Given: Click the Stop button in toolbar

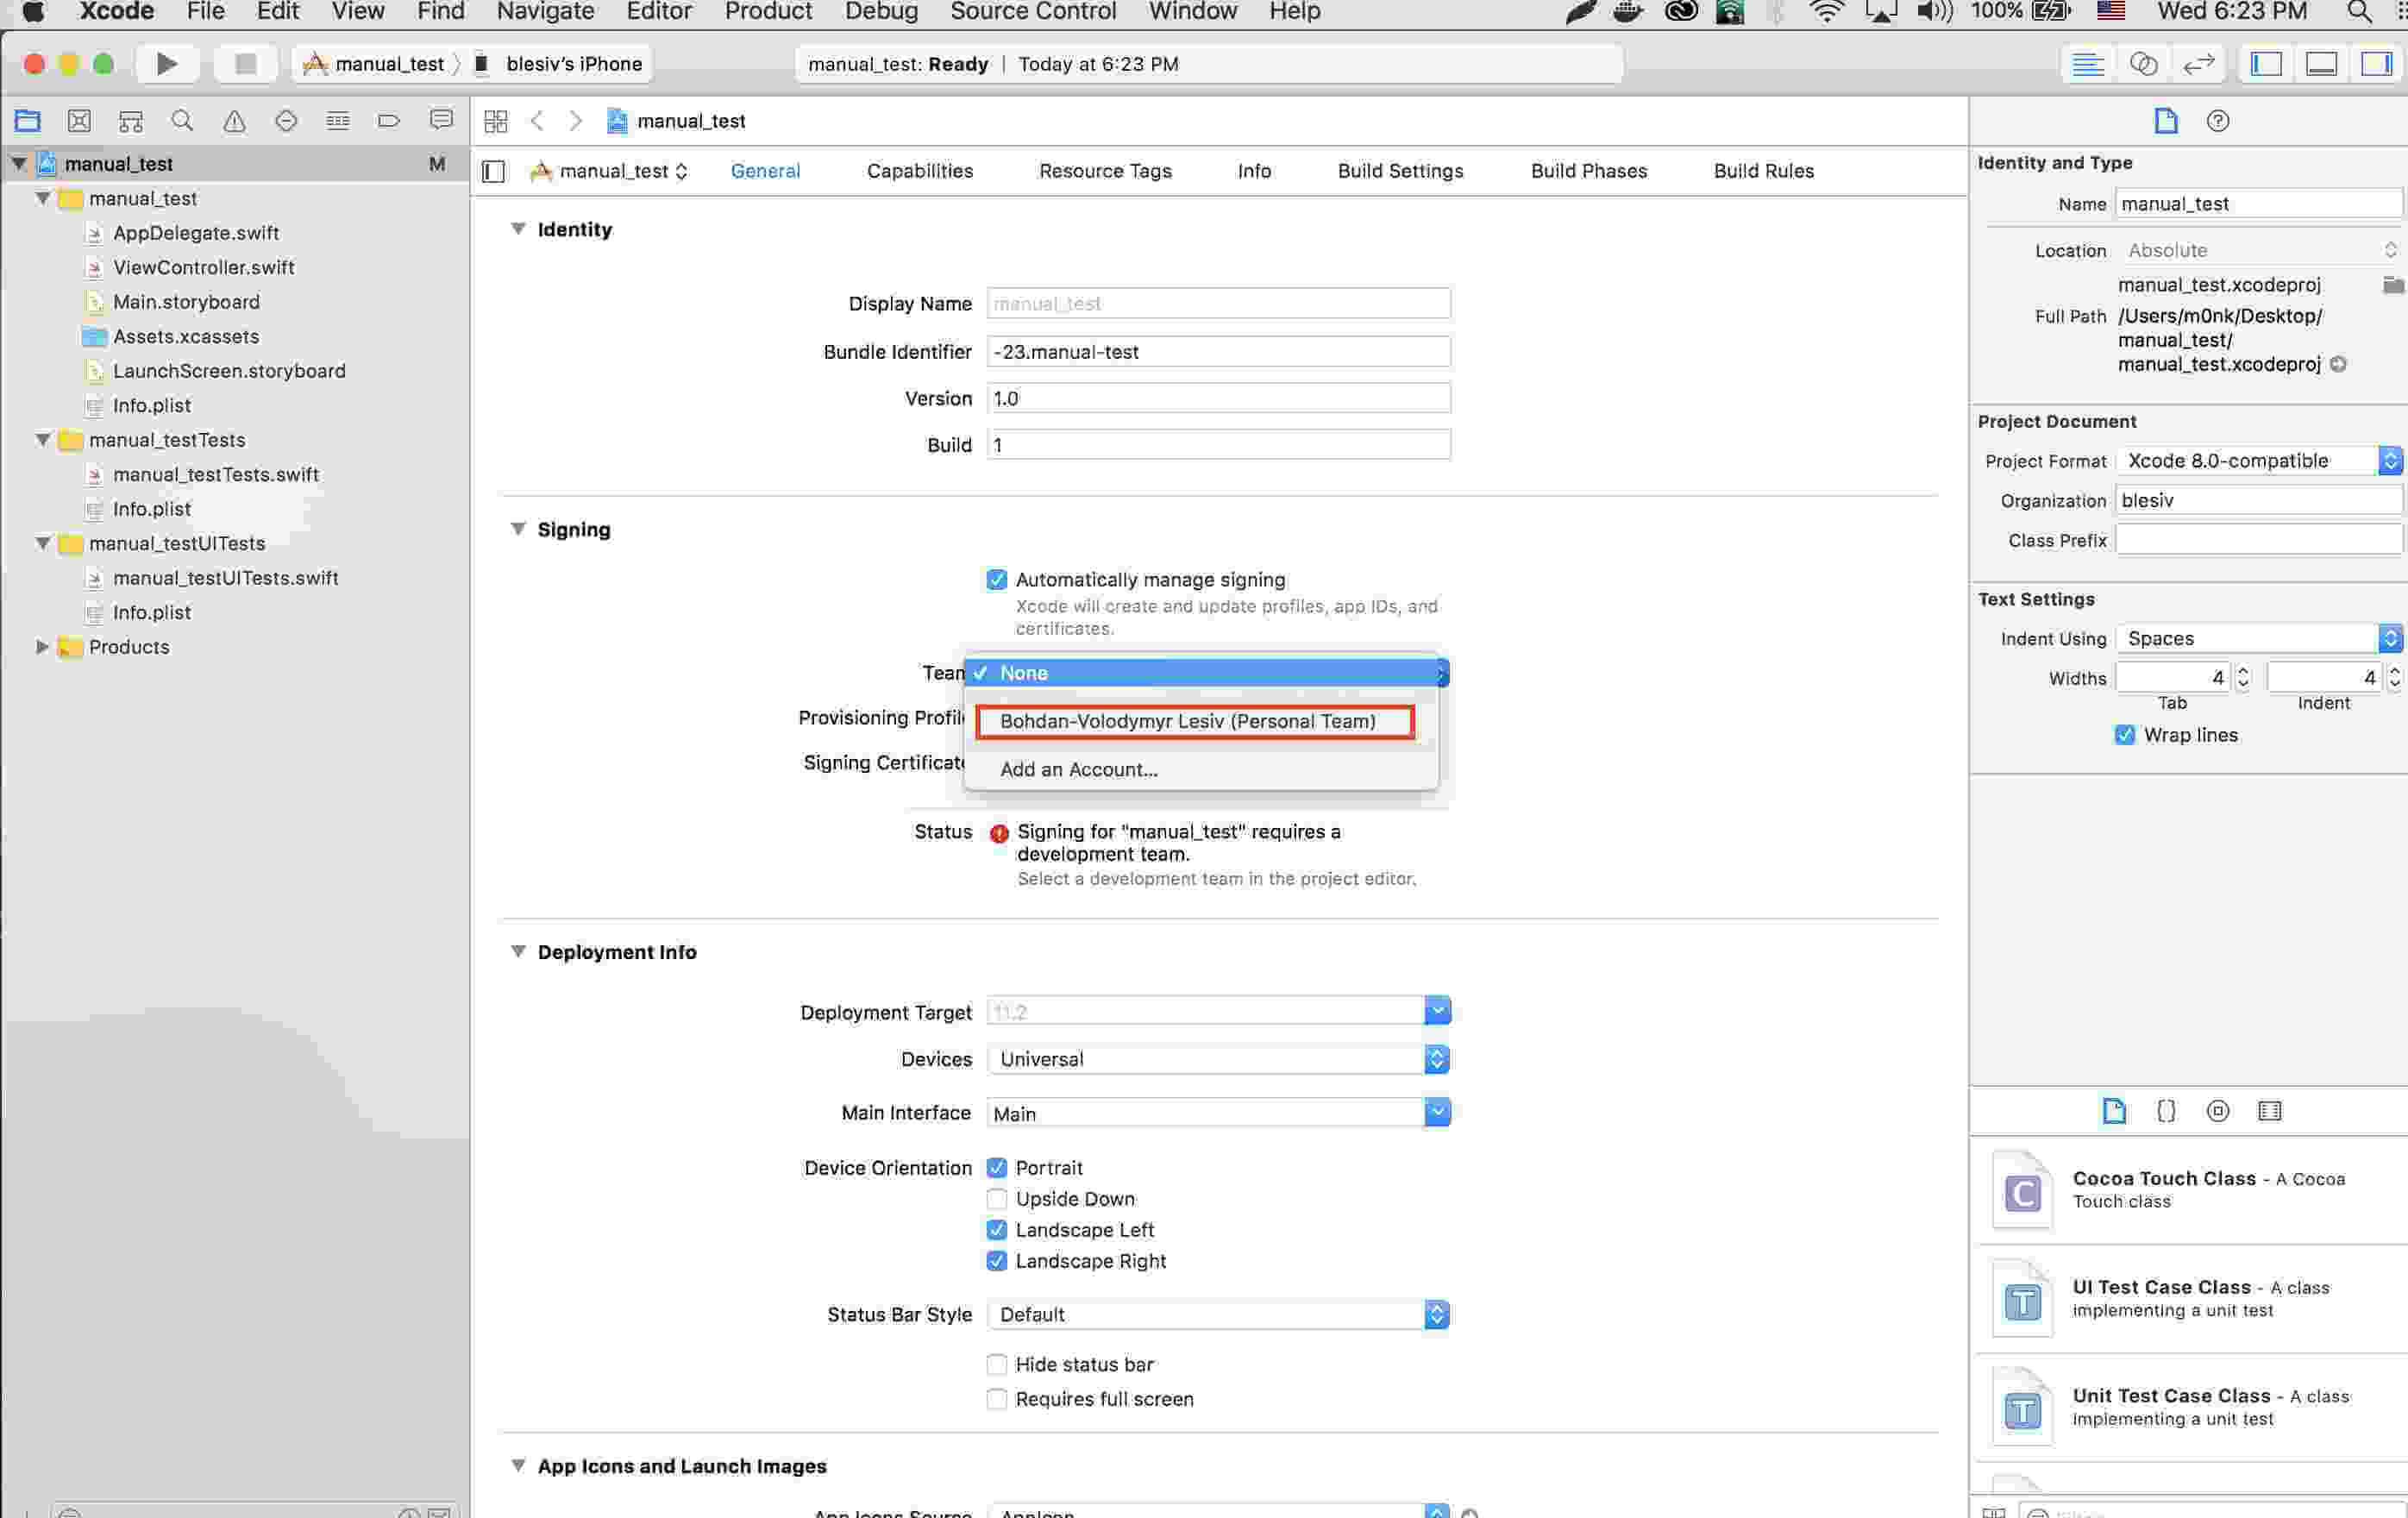Looking at the screenshot, I should [x=245, y=63].
